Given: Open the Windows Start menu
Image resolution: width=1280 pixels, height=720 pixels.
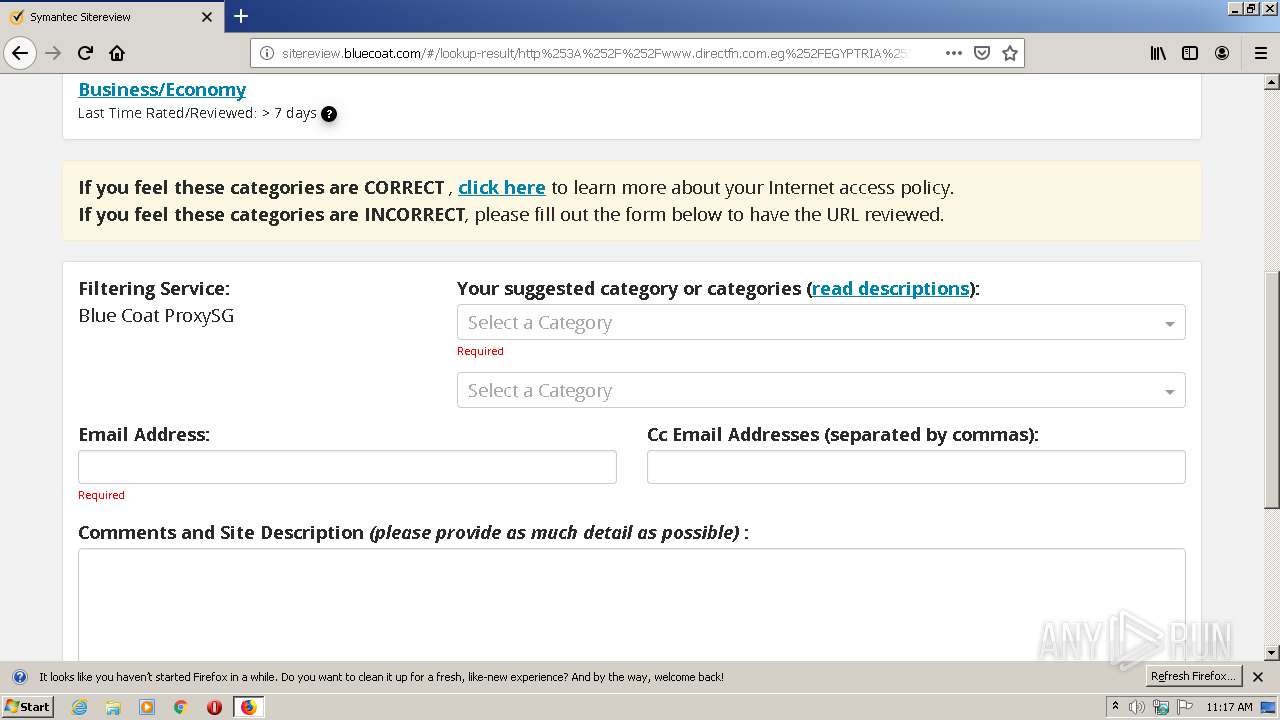Looking at the screenshot, I should 27,706.
